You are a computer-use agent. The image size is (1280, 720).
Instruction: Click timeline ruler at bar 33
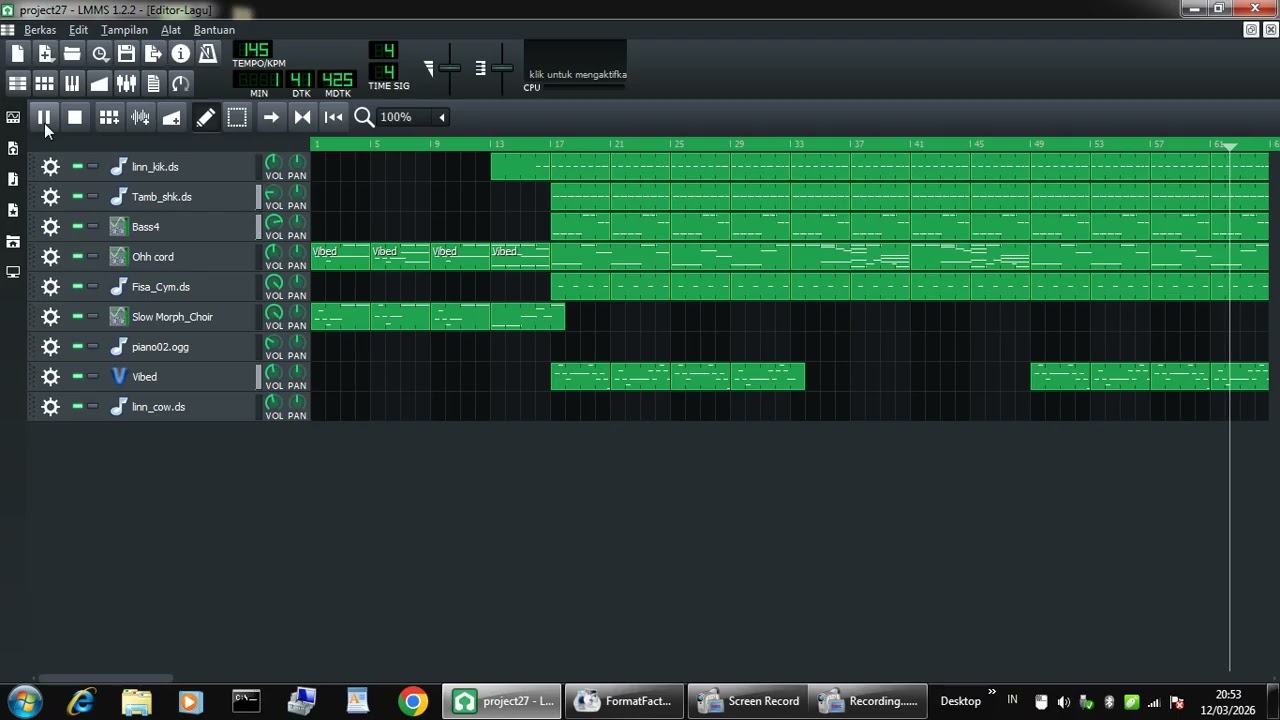pos(796,144)
